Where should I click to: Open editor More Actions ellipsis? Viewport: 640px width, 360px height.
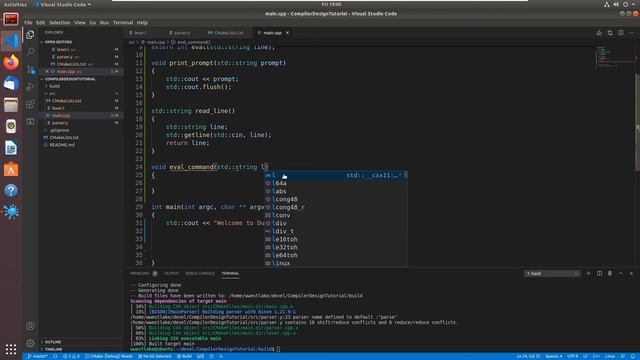click(x=631, y=33)
